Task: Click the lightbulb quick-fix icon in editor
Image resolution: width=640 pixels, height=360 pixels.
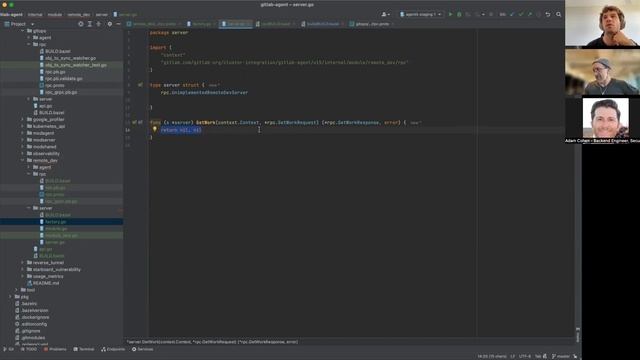Action: [x=155, y=129]
